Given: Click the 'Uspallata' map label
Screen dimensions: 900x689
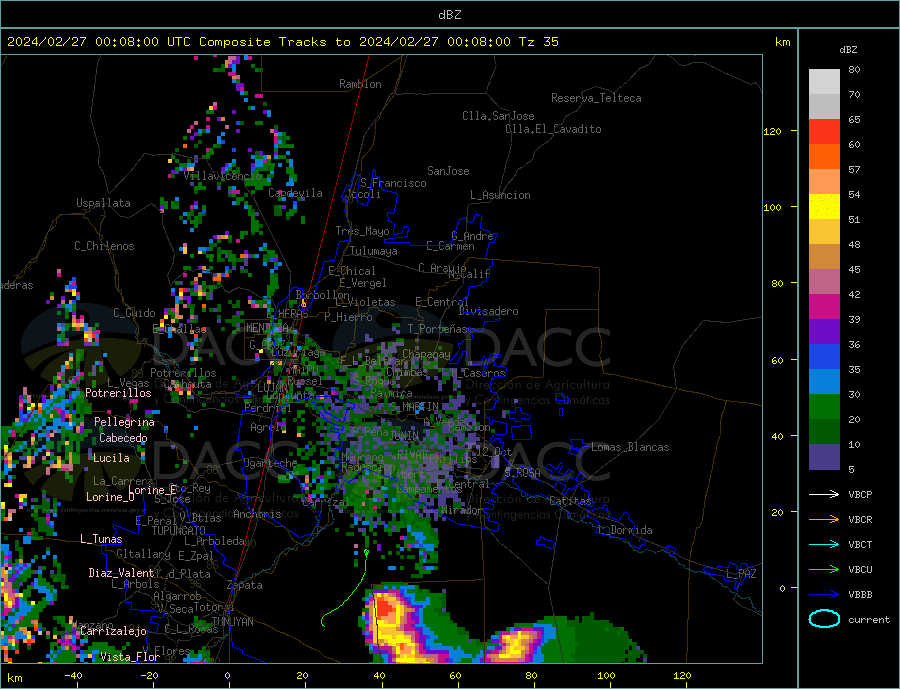Looking at the screenshot, I should pos(103,203).
